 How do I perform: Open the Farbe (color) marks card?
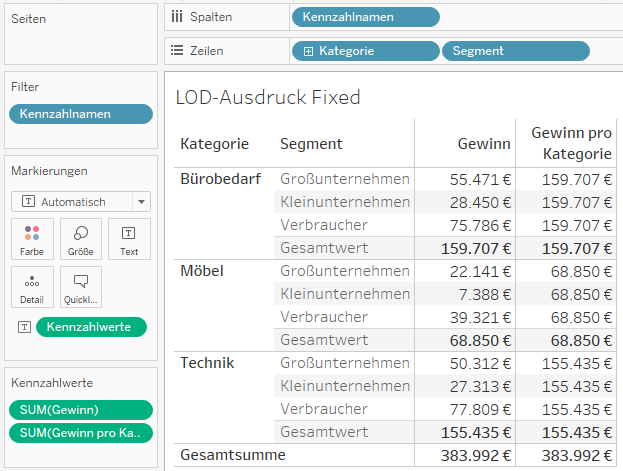(32, 239)
